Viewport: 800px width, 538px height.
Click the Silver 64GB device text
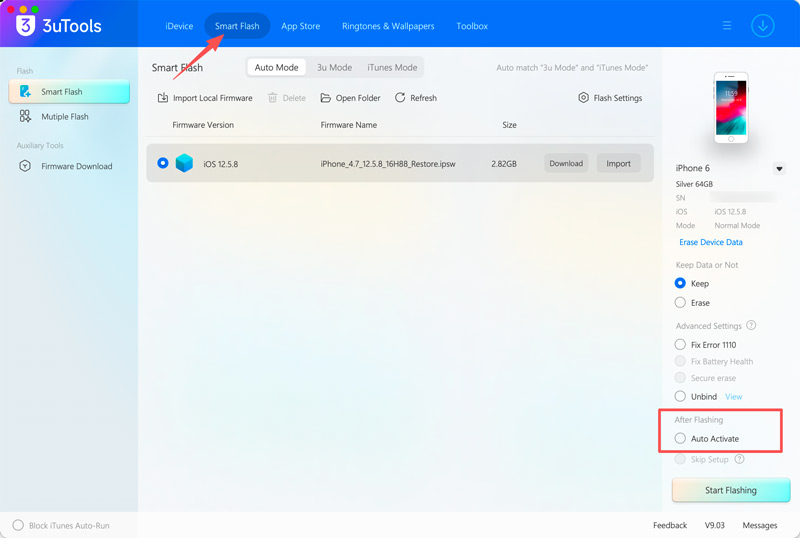pyautogui.click(x=694, y=184)
